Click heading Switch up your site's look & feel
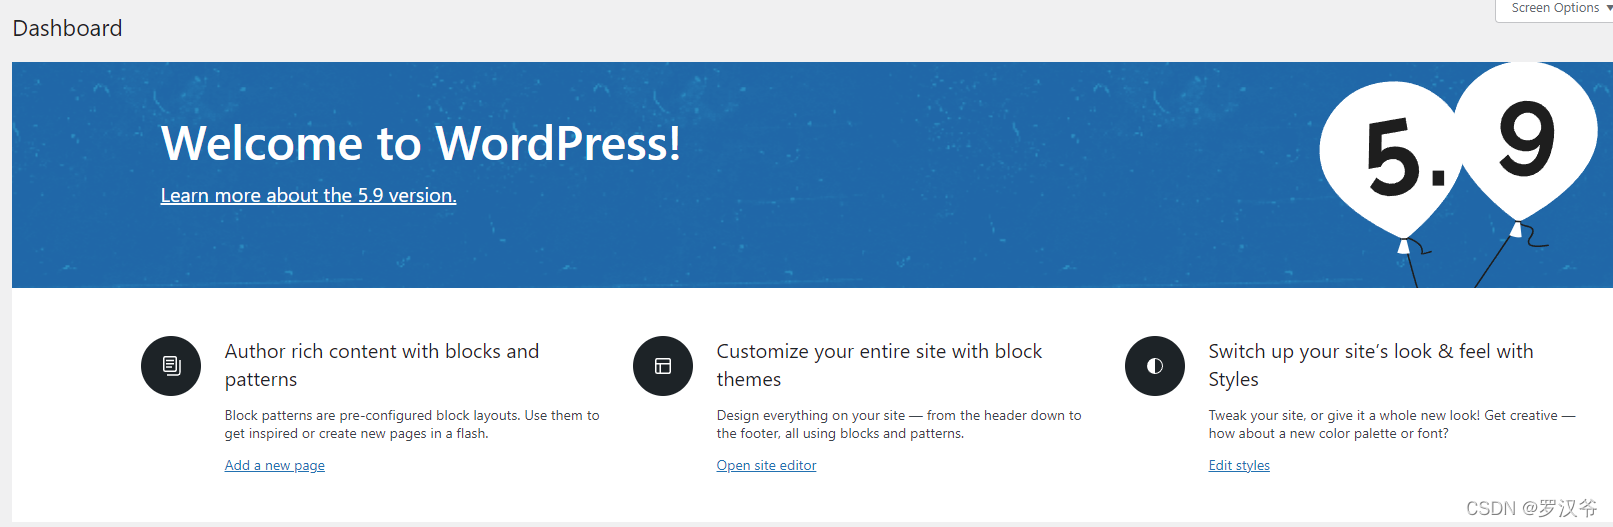The width and height of the screenshot is (1613, 527). point(1371,365)
